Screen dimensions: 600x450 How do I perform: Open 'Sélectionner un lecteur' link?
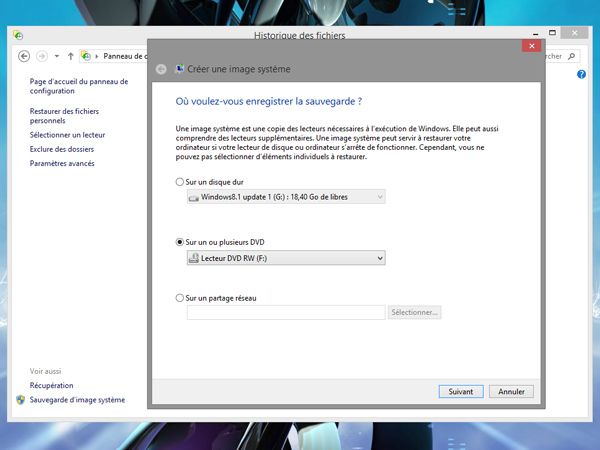coord(67,135)
